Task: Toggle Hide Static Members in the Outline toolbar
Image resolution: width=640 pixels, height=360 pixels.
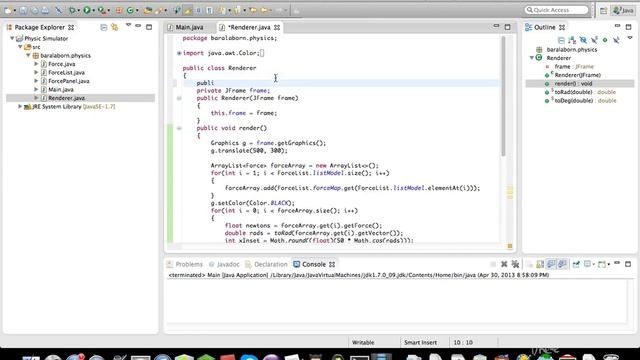Action: [x=594, y=40]
